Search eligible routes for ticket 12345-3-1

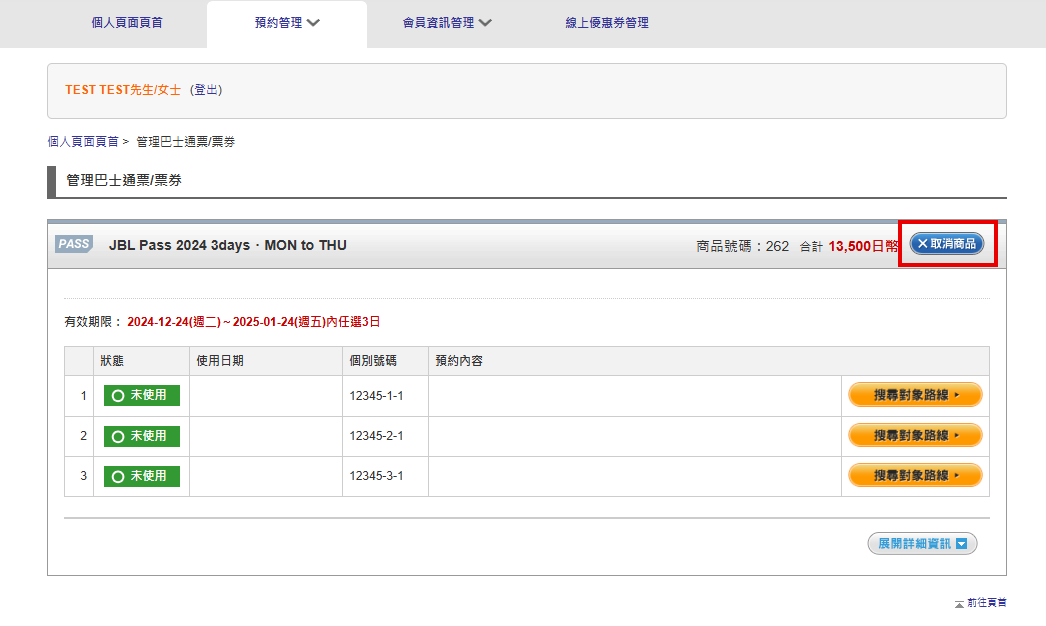(915, 476)
